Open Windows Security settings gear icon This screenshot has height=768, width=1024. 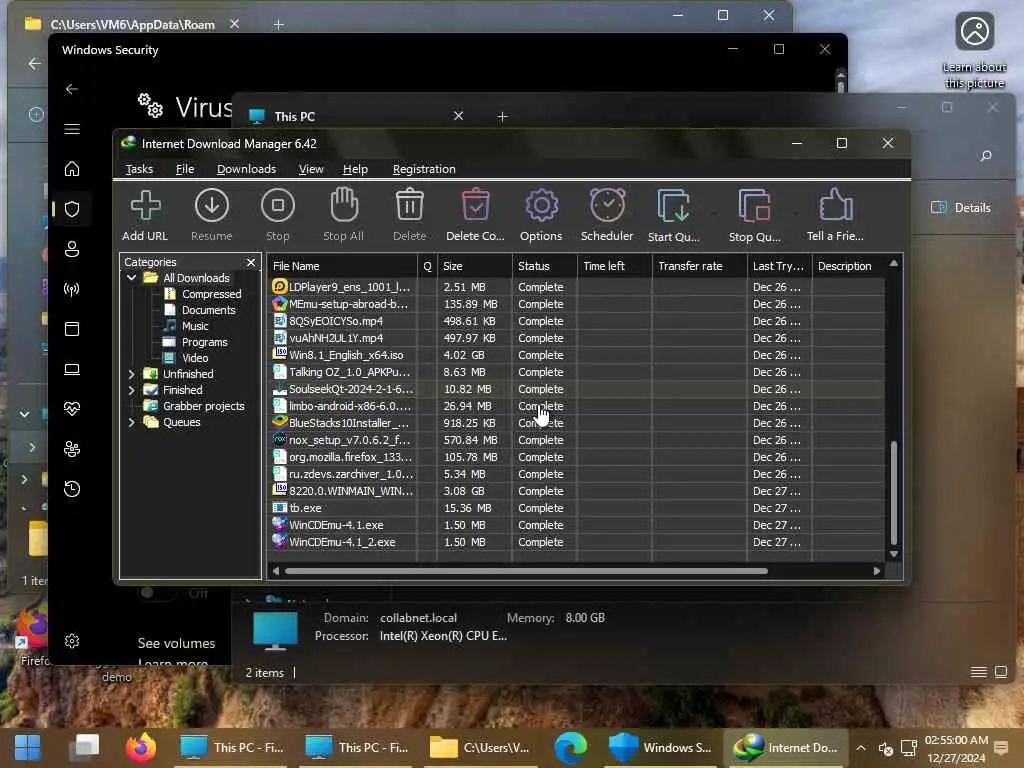[x=72, y=641]
